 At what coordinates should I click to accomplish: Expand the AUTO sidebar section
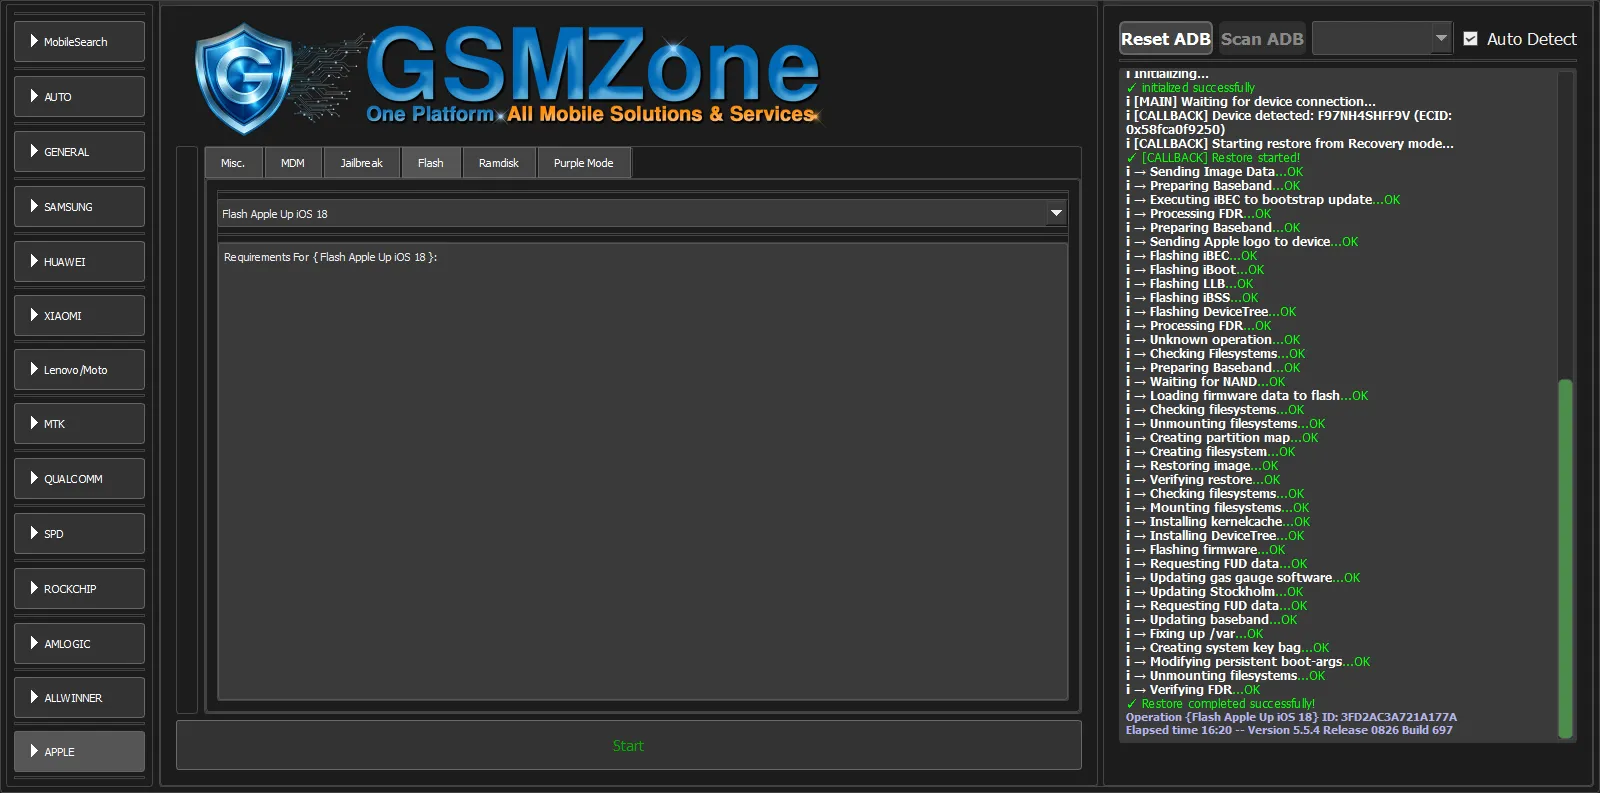click(79, 97)
